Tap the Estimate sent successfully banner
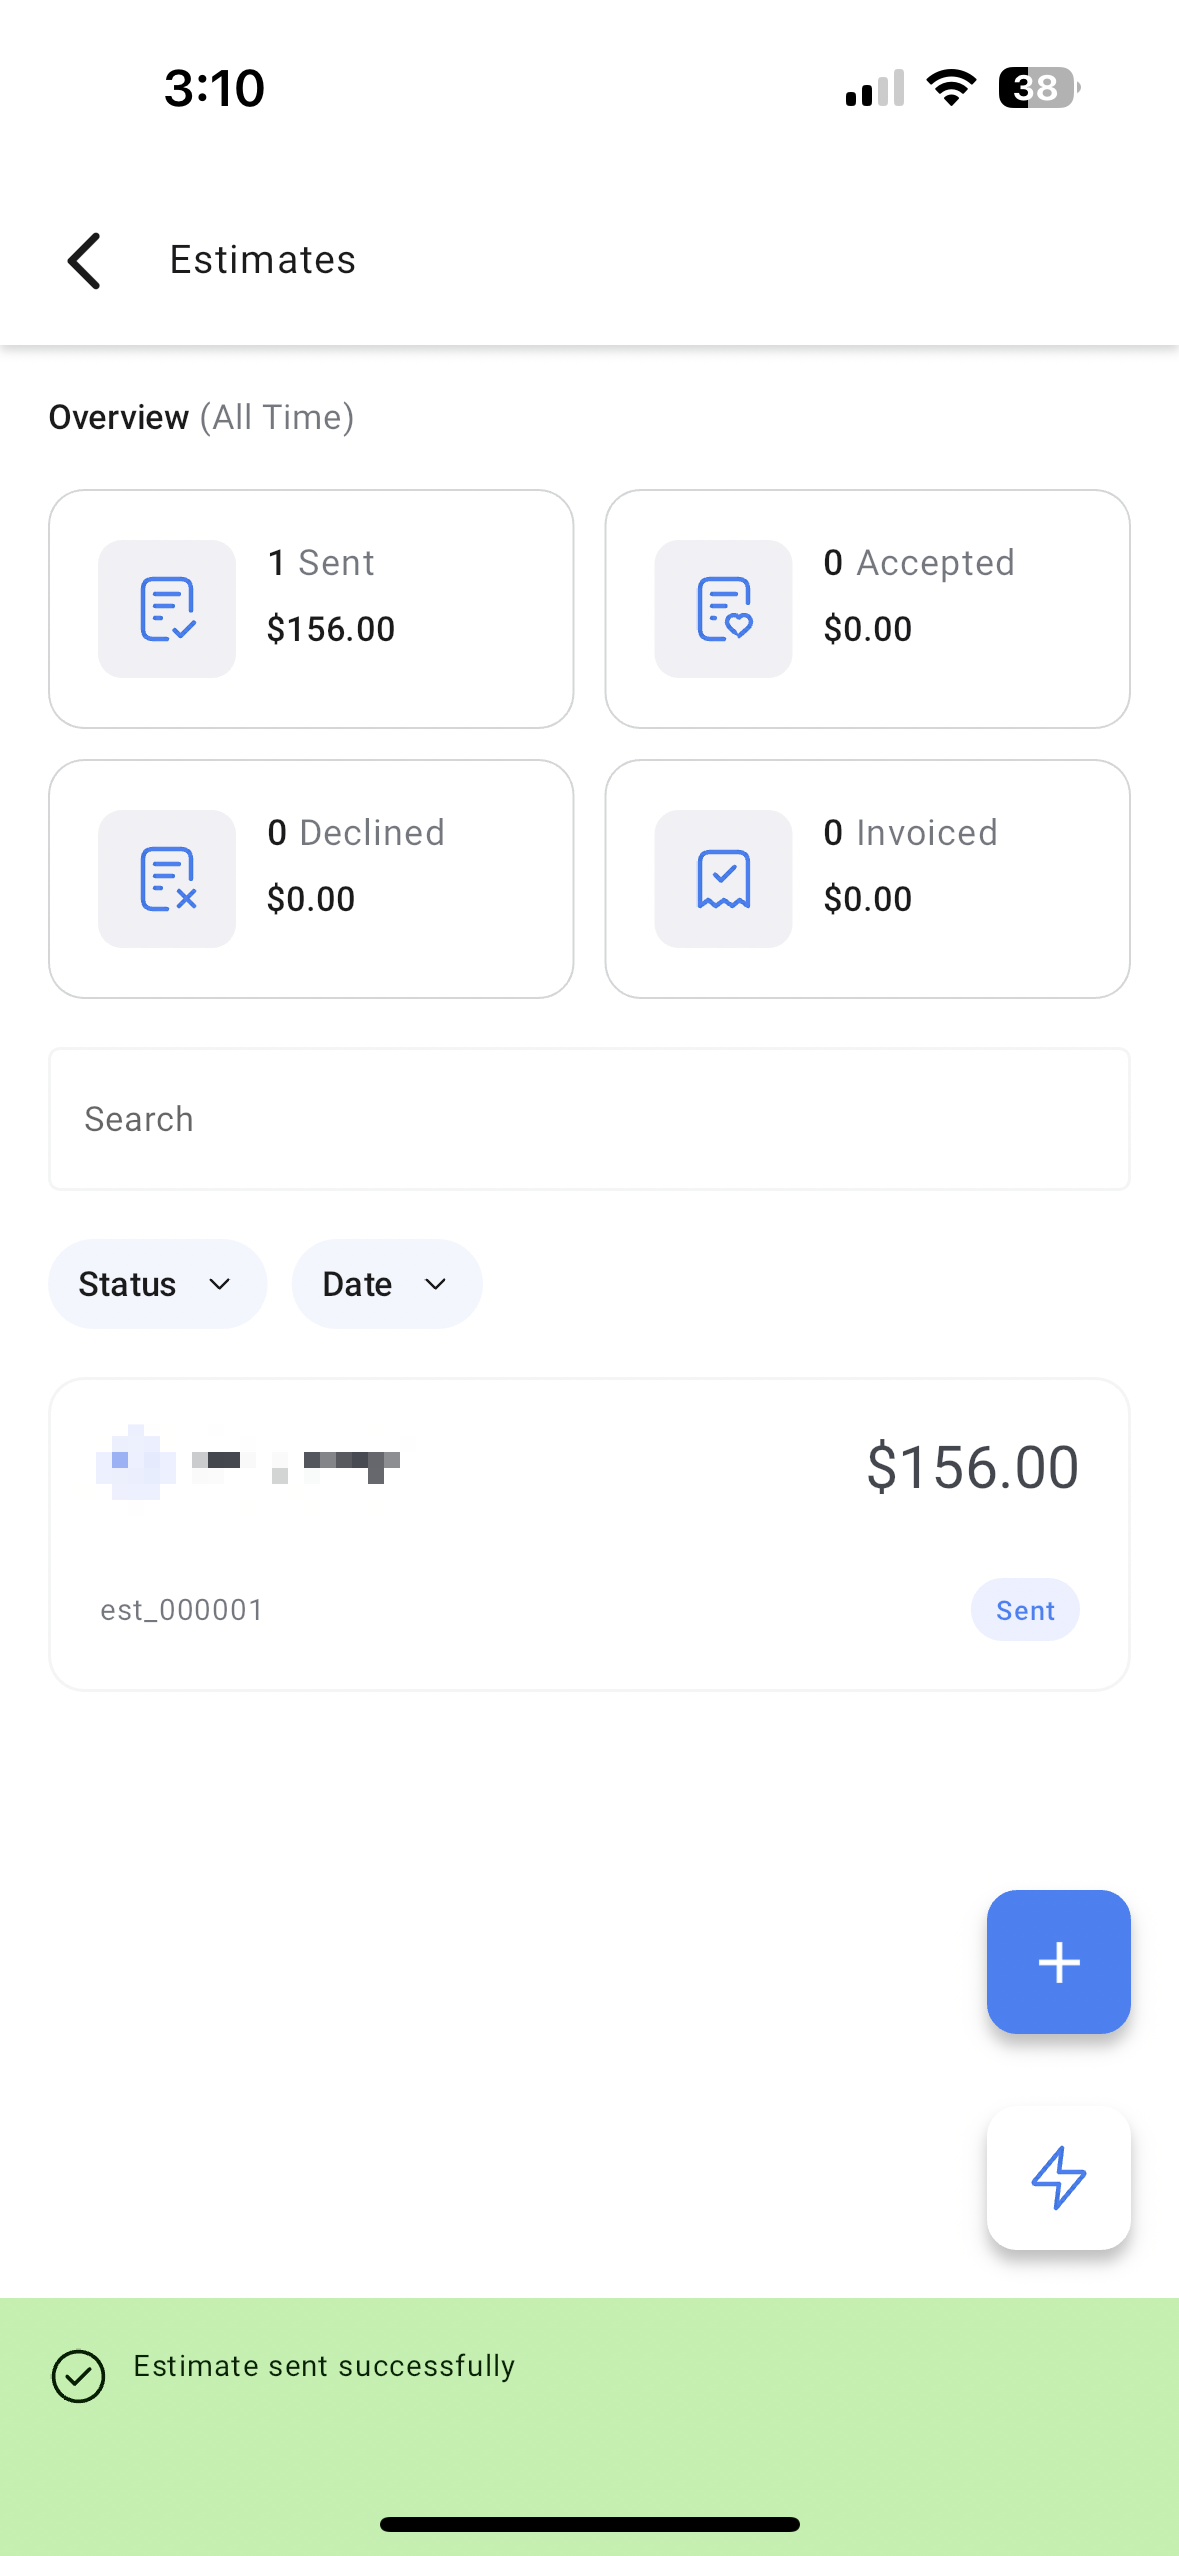 589,2380
